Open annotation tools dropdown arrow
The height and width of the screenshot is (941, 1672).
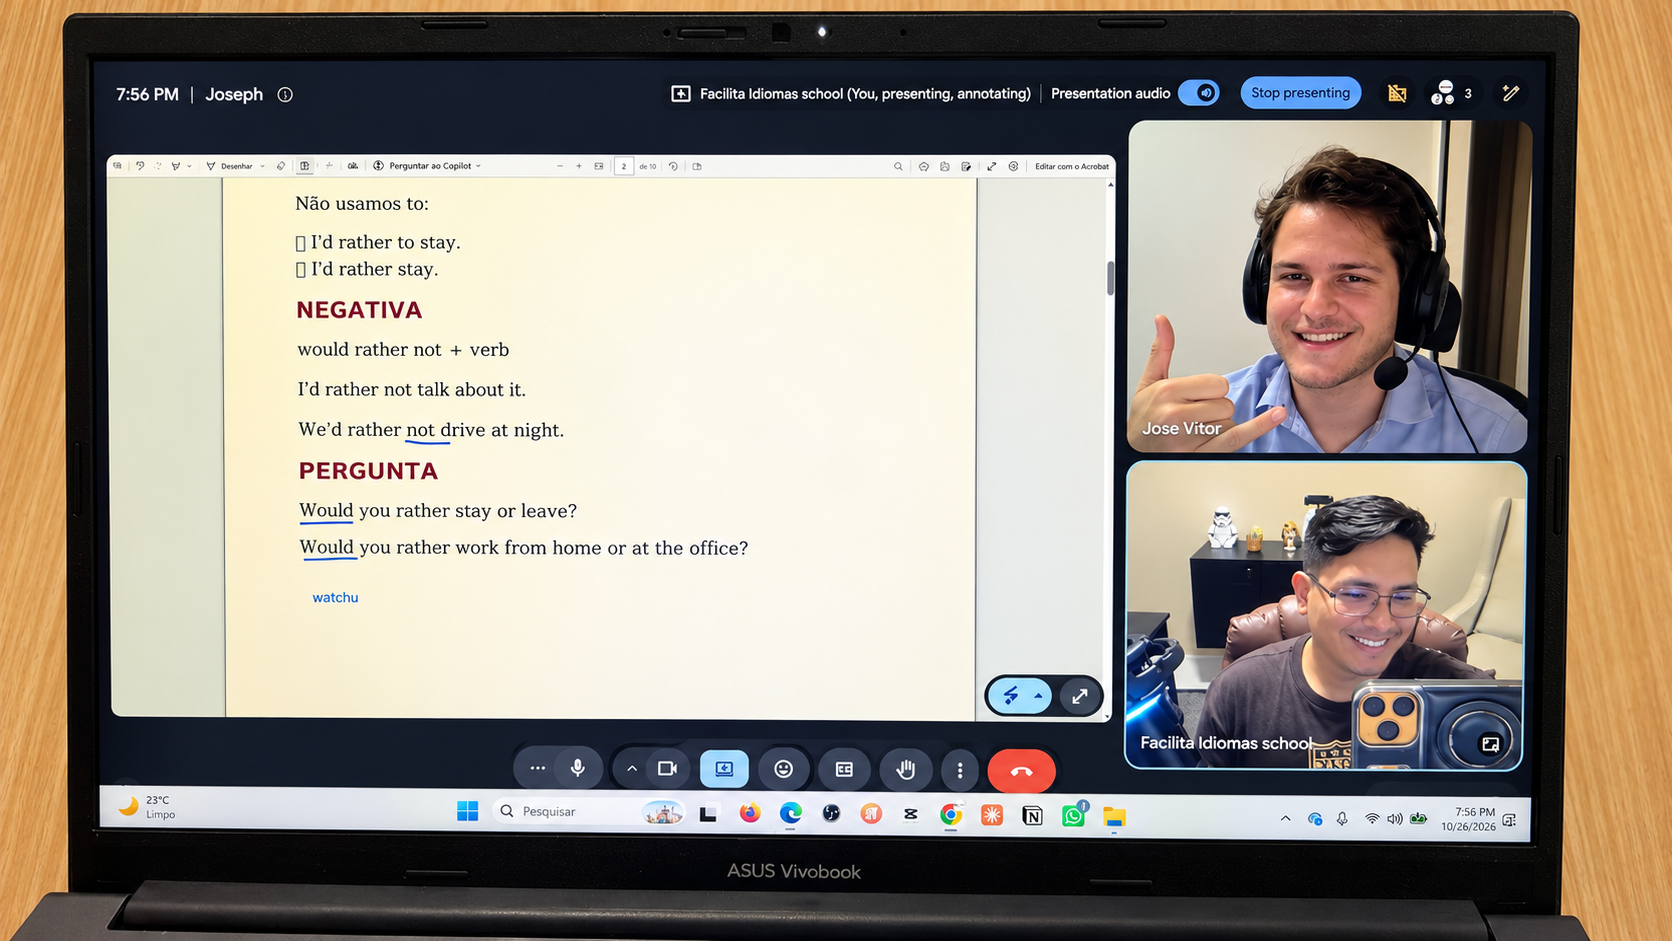coord(1039,696)
